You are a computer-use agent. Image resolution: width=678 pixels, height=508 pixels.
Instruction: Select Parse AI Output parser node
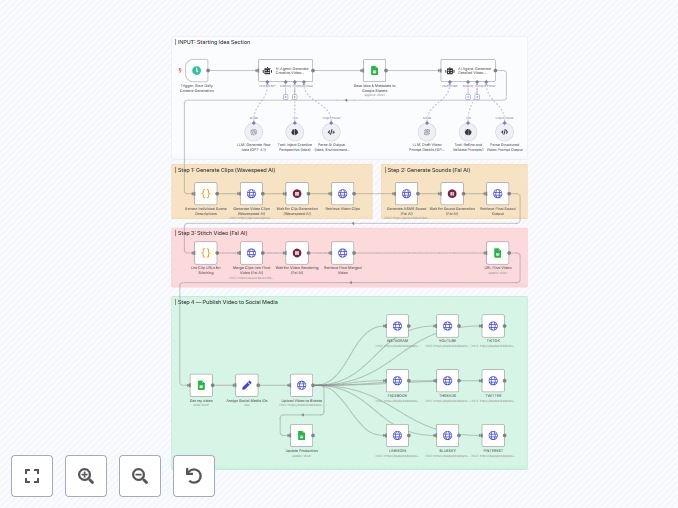coord(331,132)
